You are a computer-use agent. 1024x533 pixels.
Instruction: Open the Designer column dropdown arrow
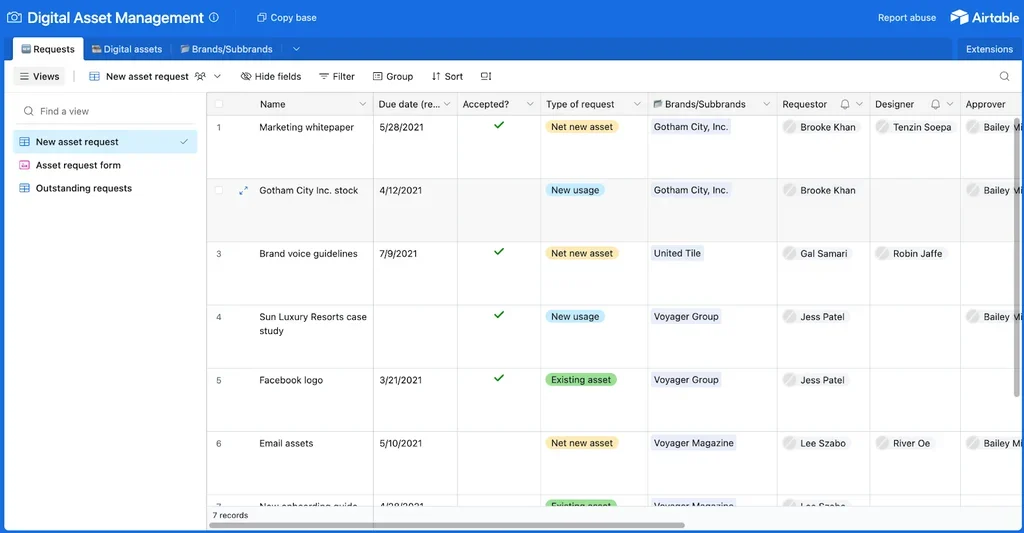pos(950,105)
